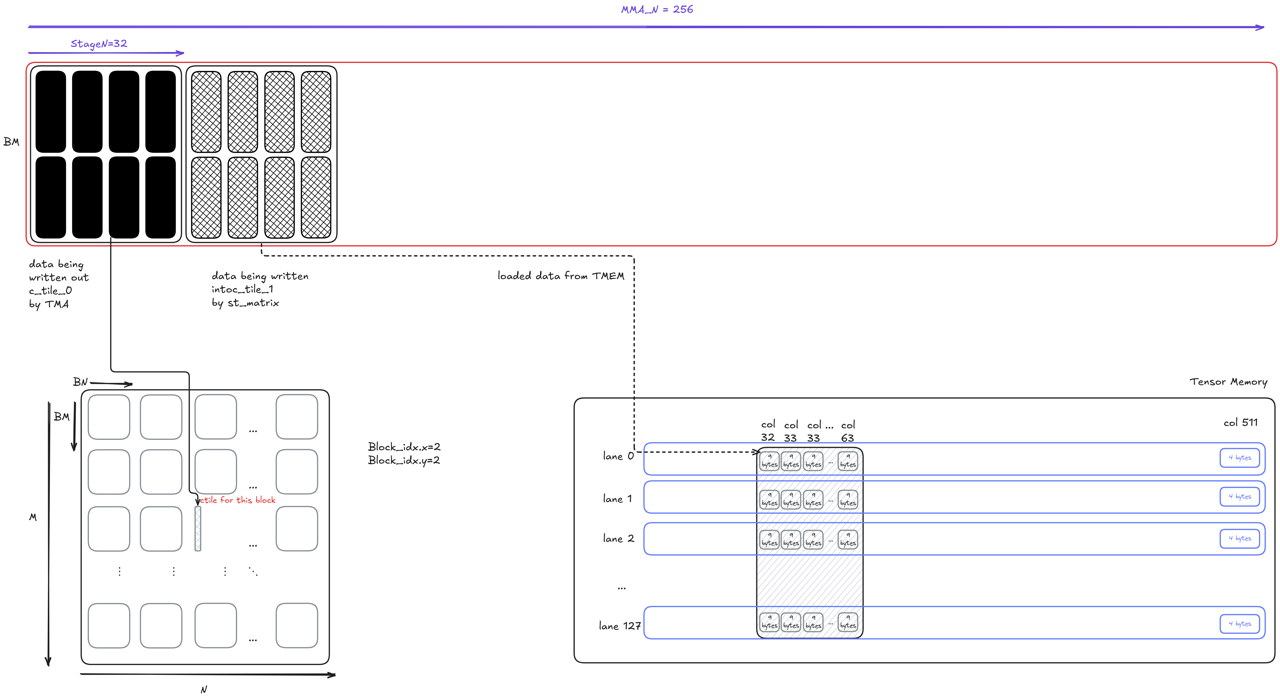Screen dimensions: 1280x700
Task: Select the first crosshatched tile in c_tile_1
Action: (206, 111)
